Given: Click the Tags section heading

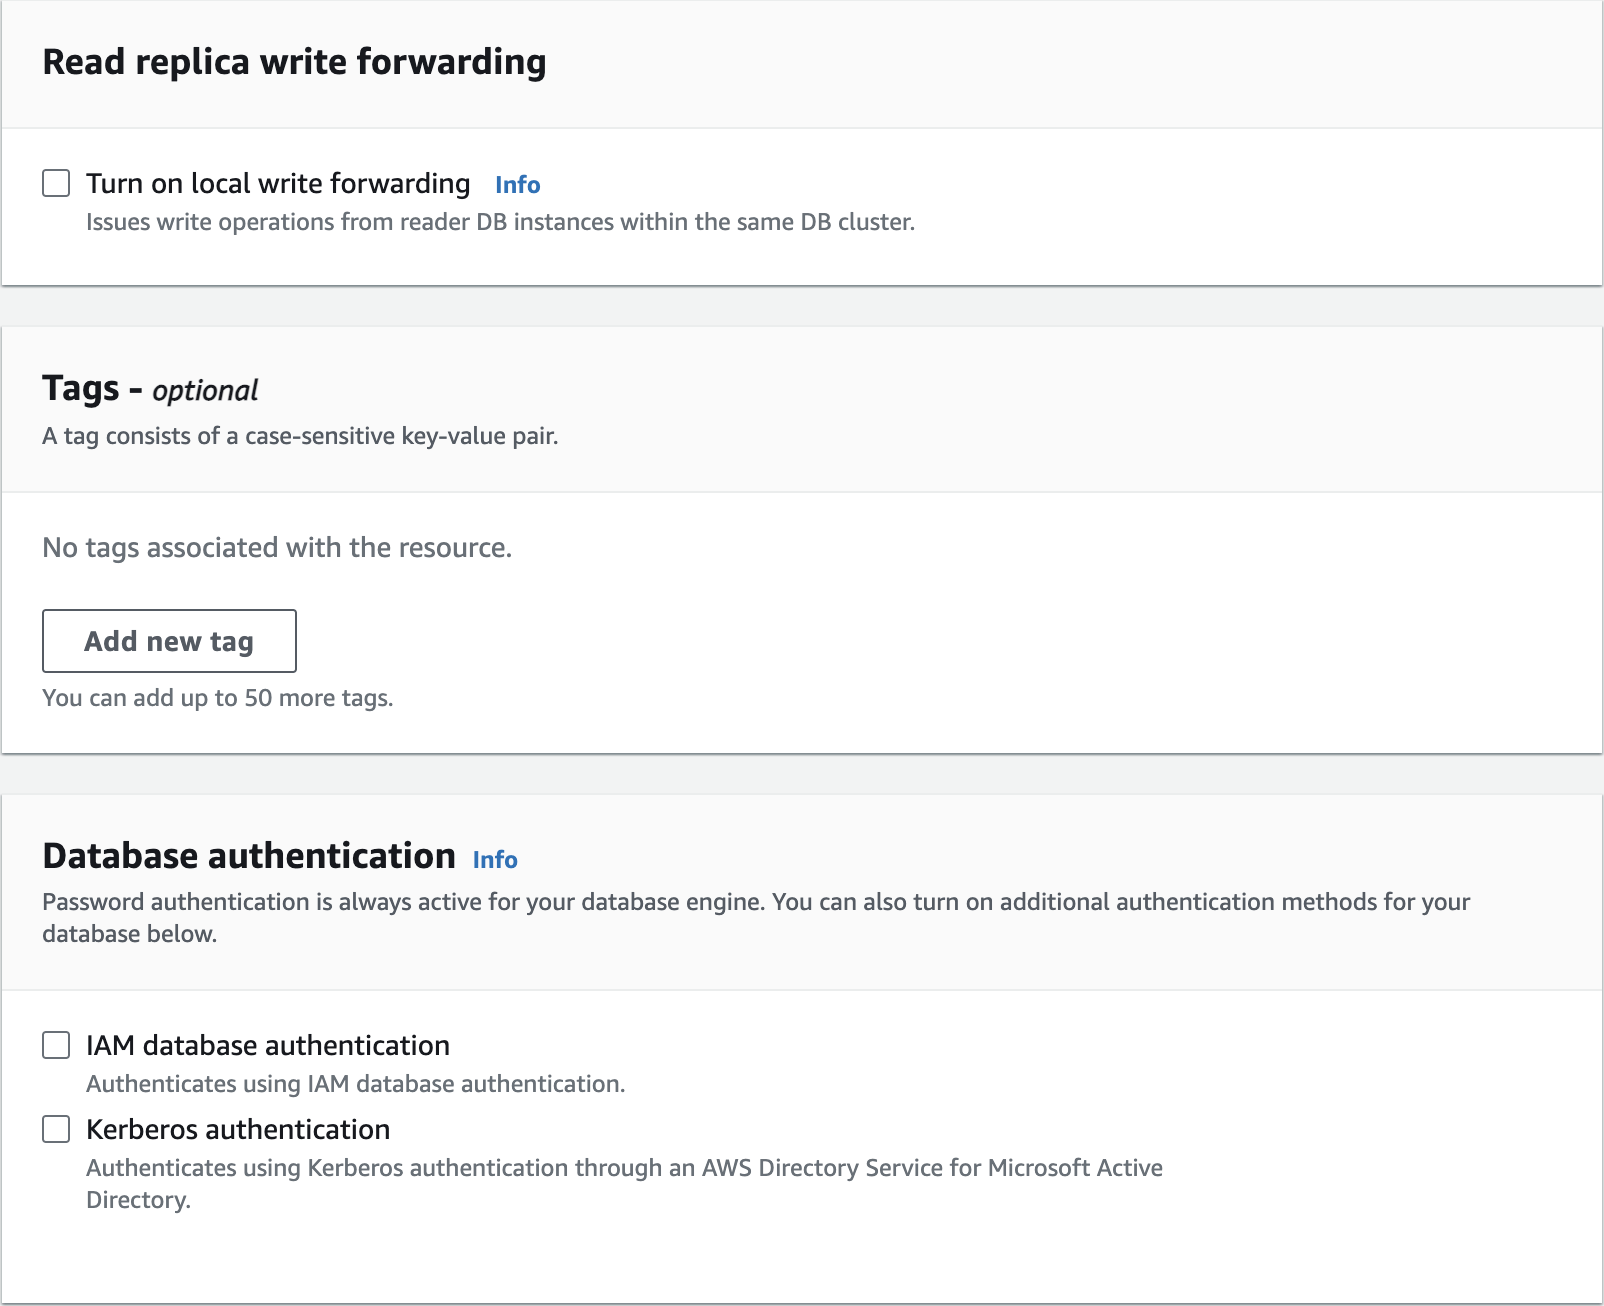Looking at the screenshot, I should pyautogui.click(x=81, y=388).
